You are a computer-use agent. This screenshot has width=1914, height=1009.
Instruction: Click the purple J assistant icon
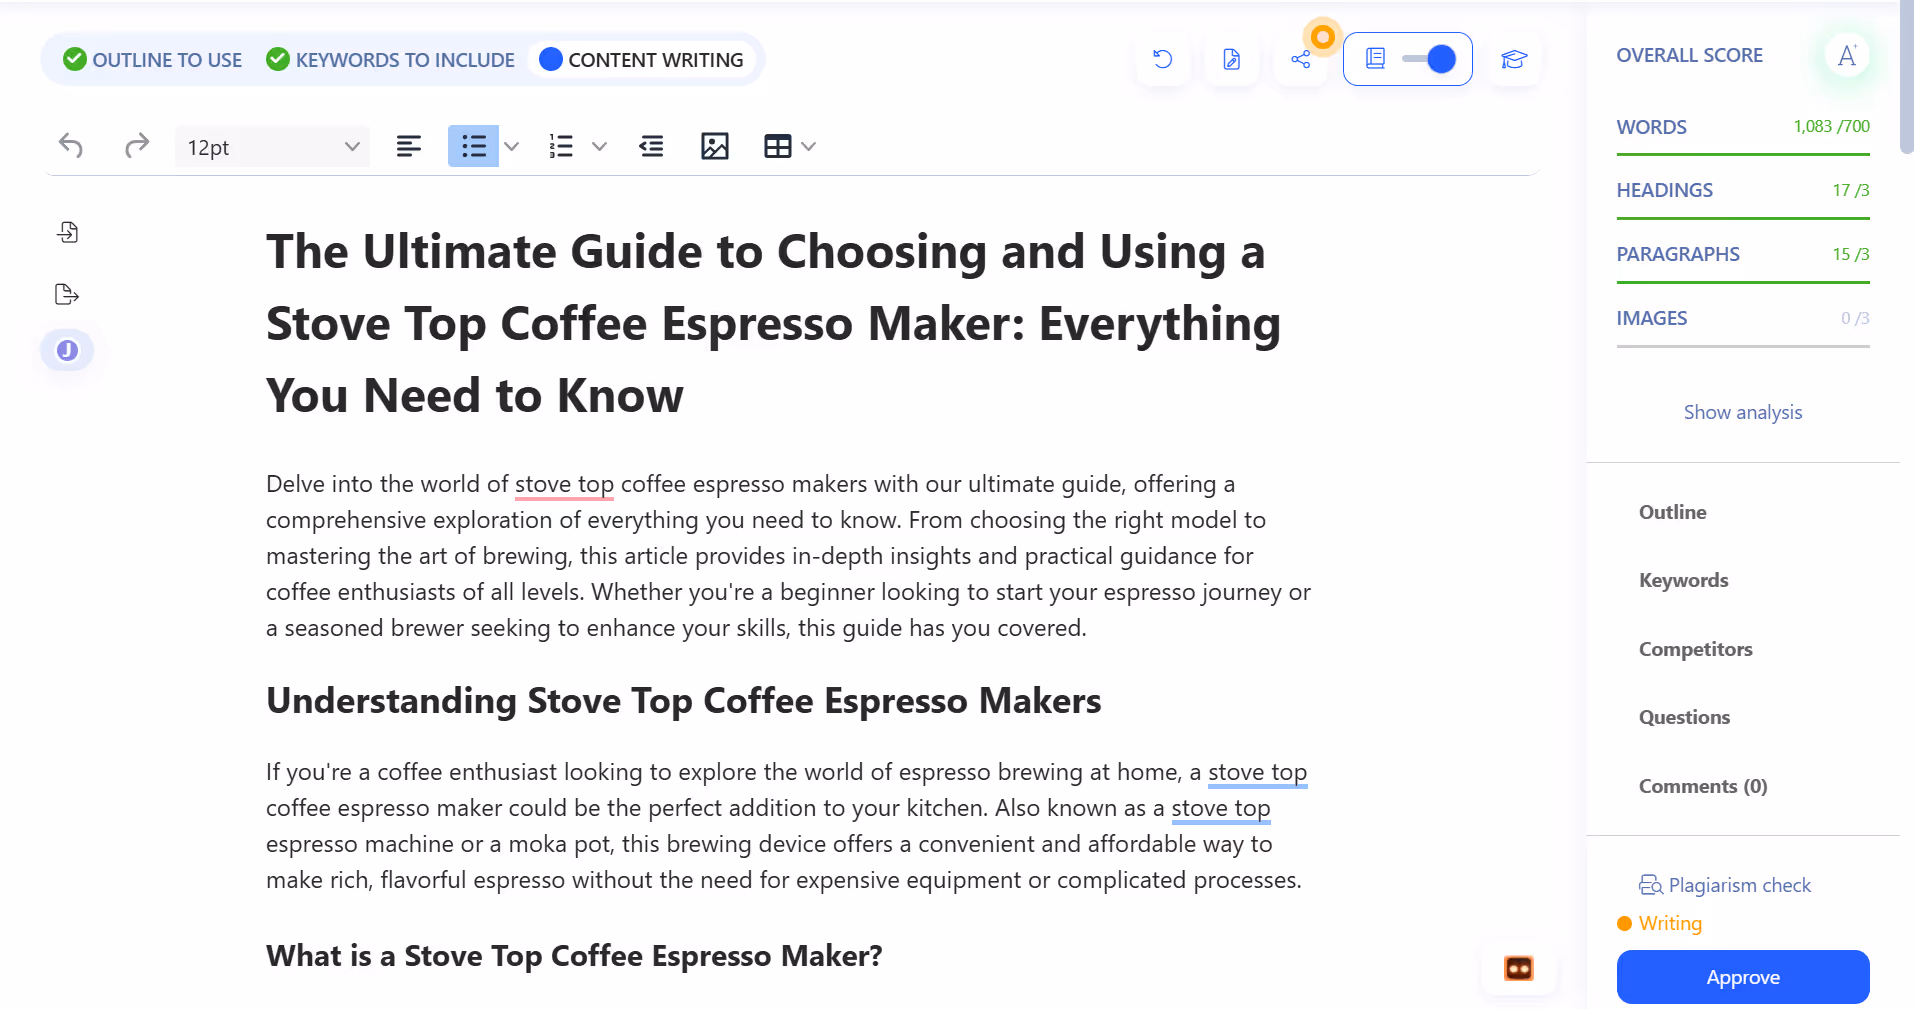[x=67, y=350]
